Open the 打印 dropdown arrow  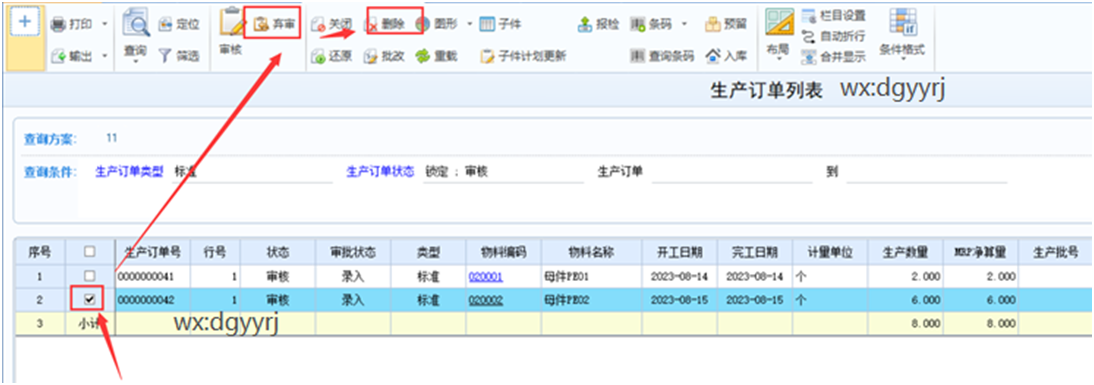(105, 24)
